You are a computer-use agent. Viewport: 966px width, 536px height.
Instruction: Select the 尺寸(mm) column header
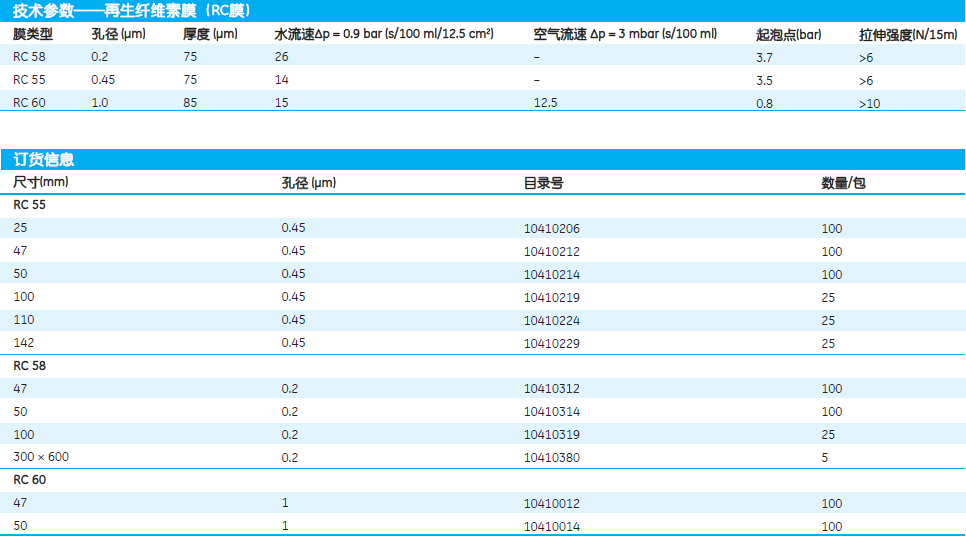41,182
